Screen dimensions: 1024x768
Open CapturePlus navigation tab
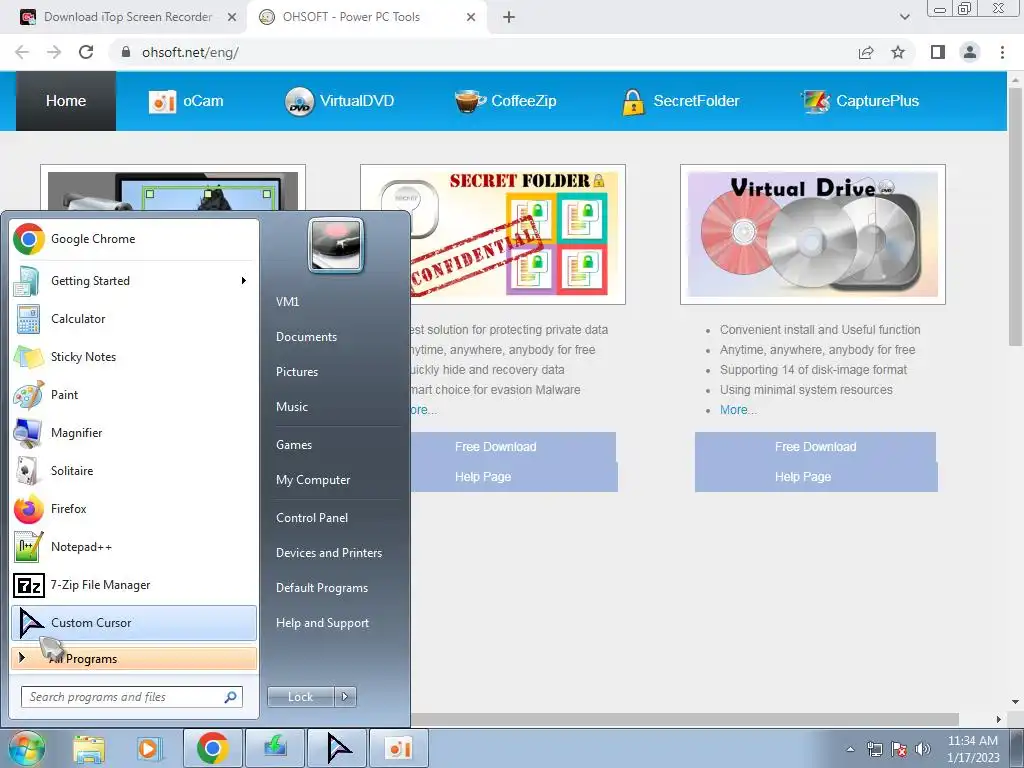point(860,101)
